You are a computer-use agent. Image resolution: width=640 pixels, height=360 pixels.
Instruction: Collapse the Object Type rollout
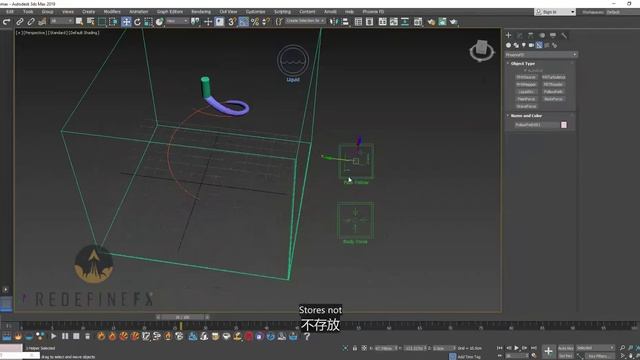pyautogui.click(x=522, y=64)
